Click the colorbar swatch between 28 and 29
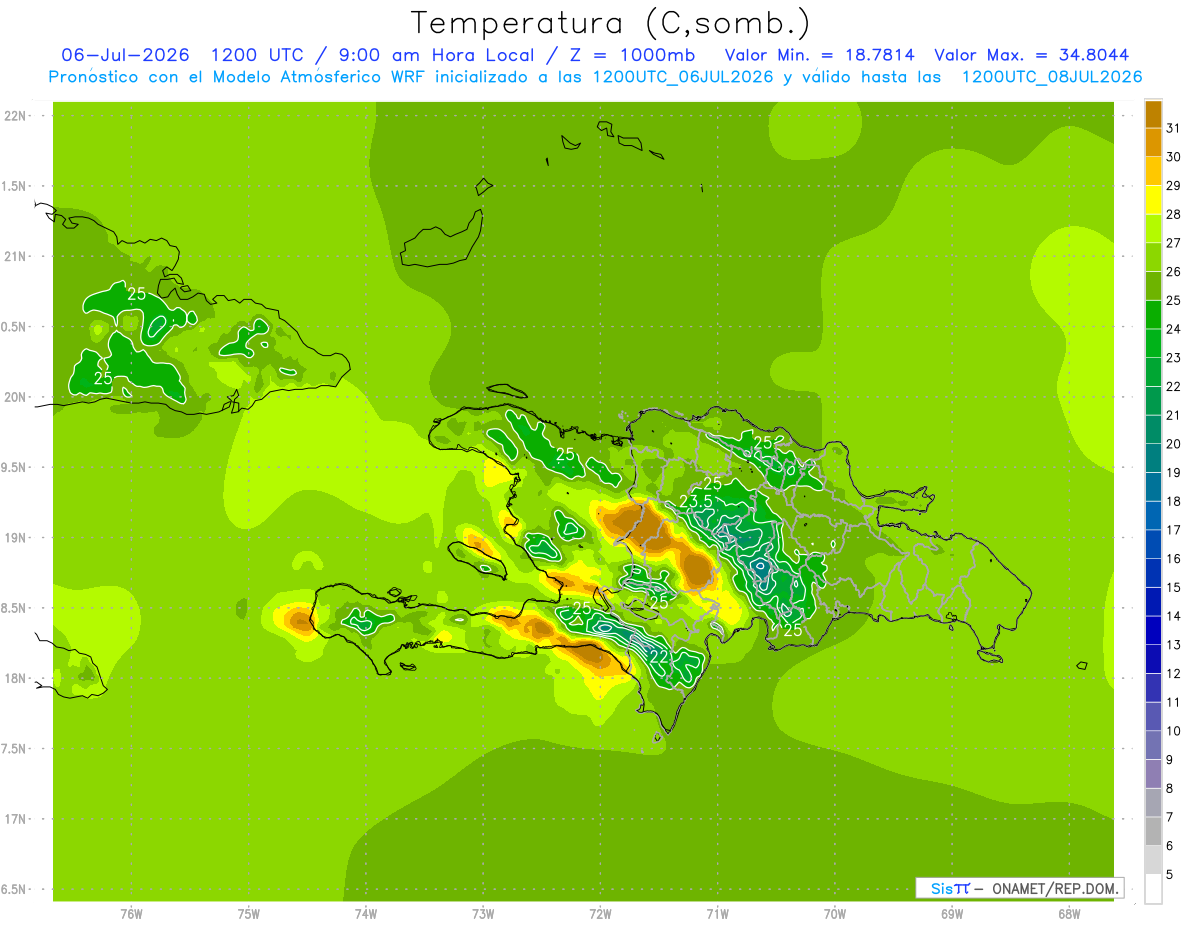Screen dimensions: 1200x927 1153,200
